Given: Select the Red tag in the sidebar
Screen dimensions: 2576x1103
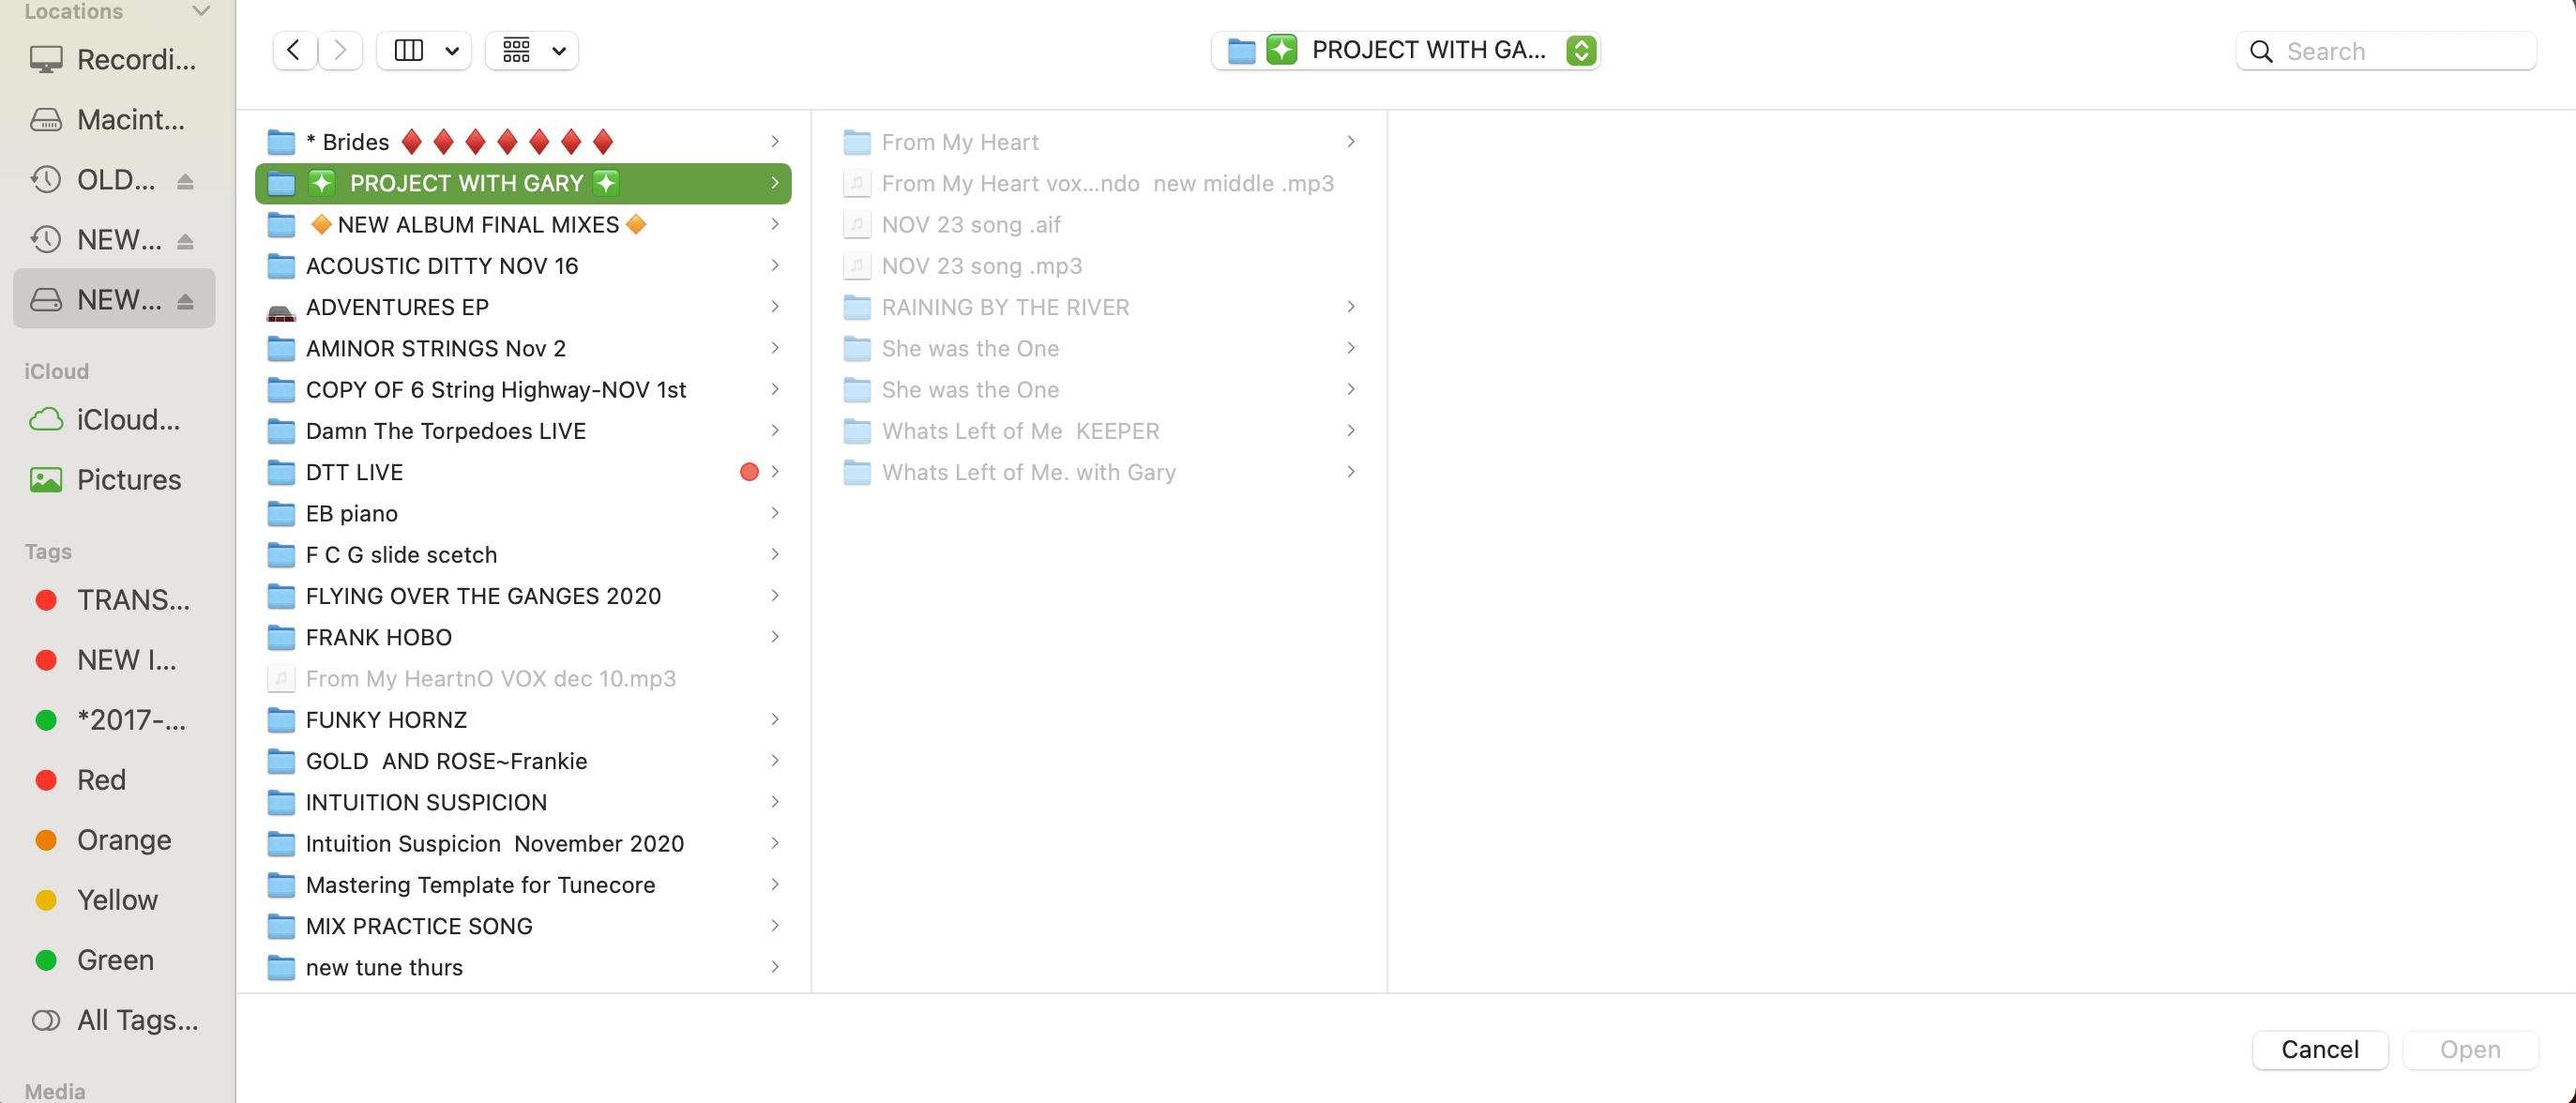Looking at the screenshot, I should click(x=101, y=779).
